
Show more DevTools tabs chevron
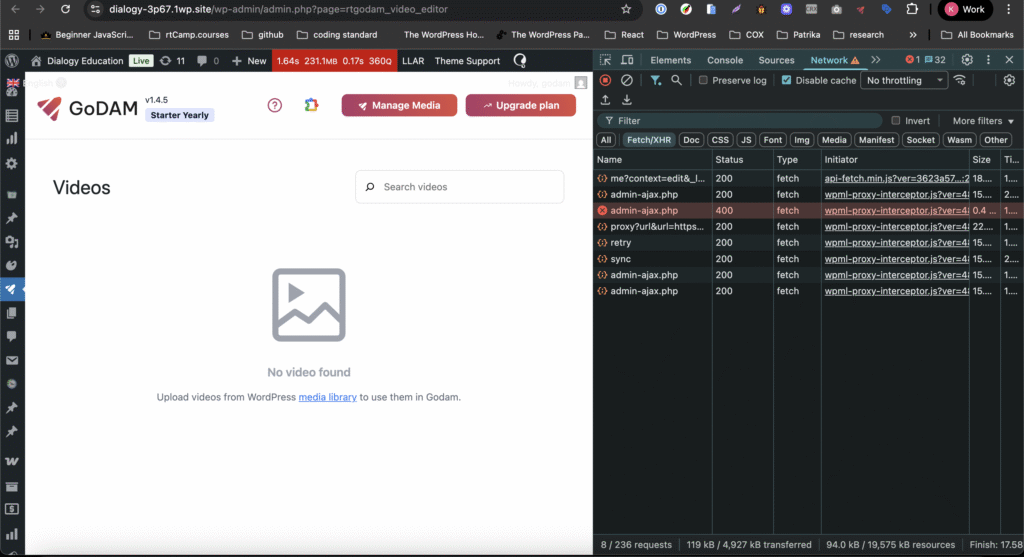click(x=876, y=60)
